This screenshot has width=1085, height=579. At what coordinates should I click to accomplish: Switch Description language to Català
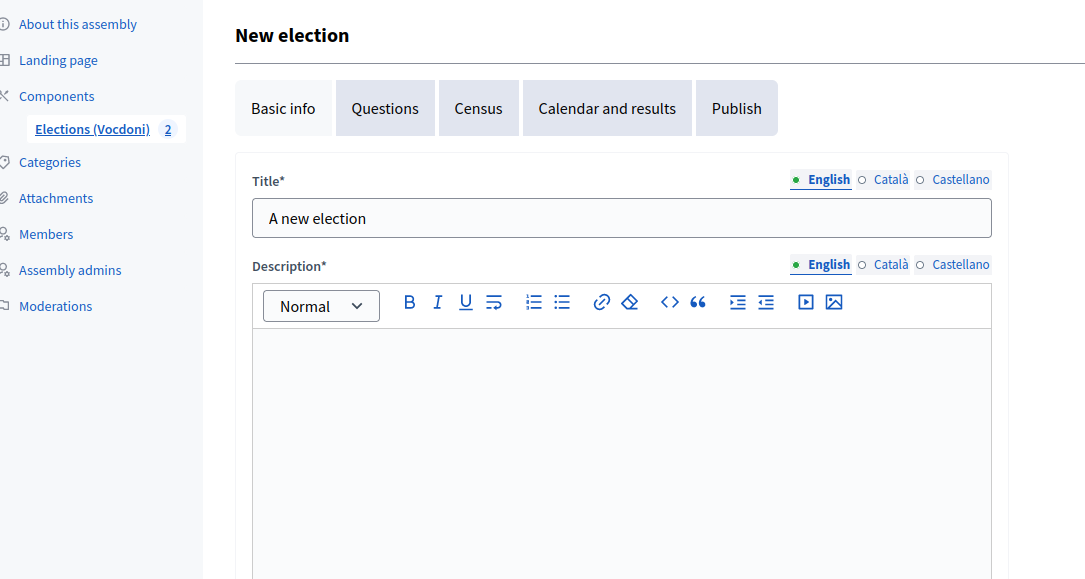[x=890, y=265]
